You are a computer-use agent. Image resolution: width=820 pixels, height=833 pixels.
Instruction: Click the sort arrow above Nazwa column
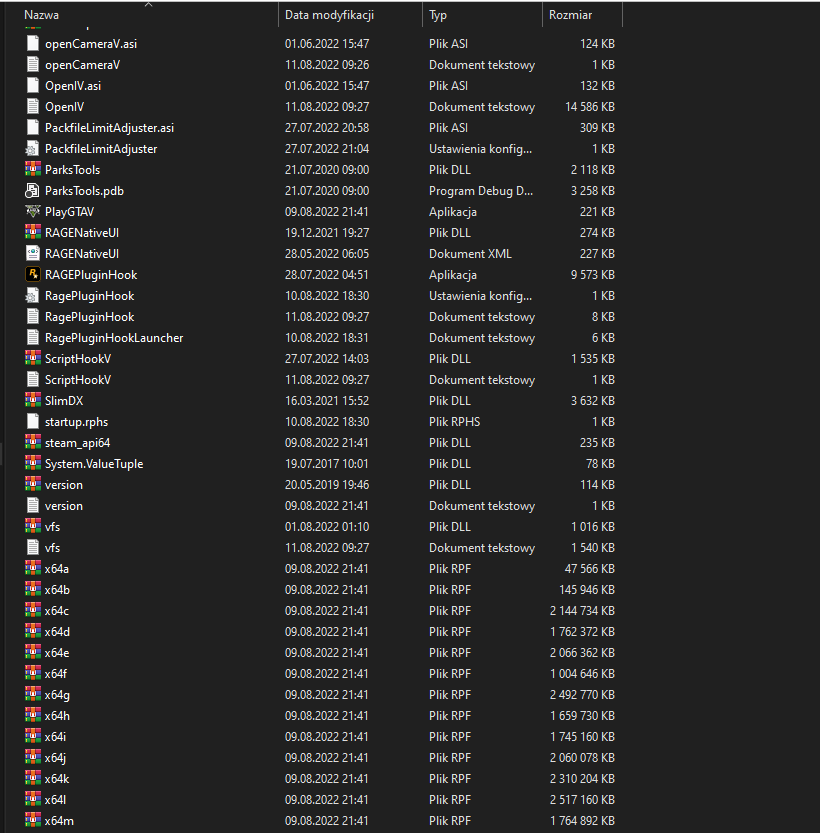click(x=149, y=4)
